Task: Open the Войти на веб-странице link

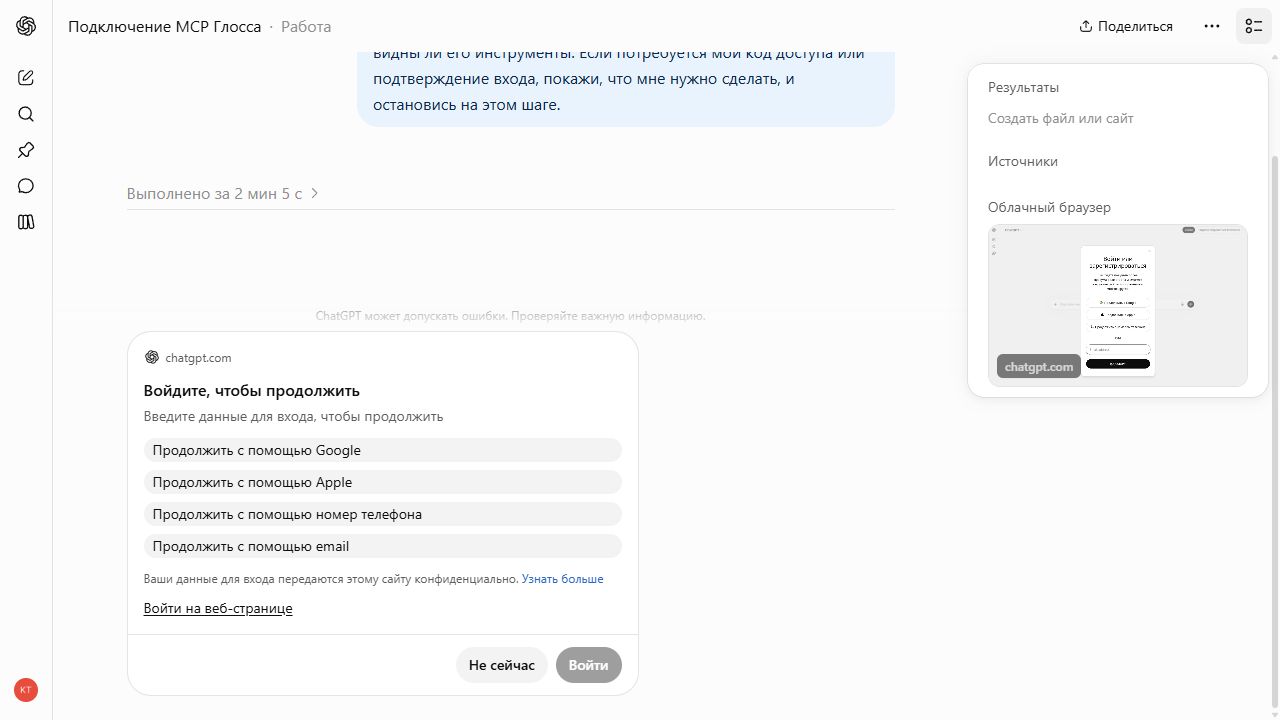Action: [218, 608]
